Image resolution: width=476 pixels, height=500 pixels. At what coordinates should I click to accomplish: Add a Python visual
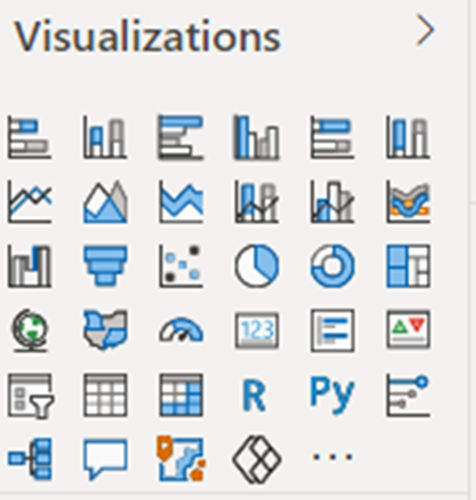(332, 395)
